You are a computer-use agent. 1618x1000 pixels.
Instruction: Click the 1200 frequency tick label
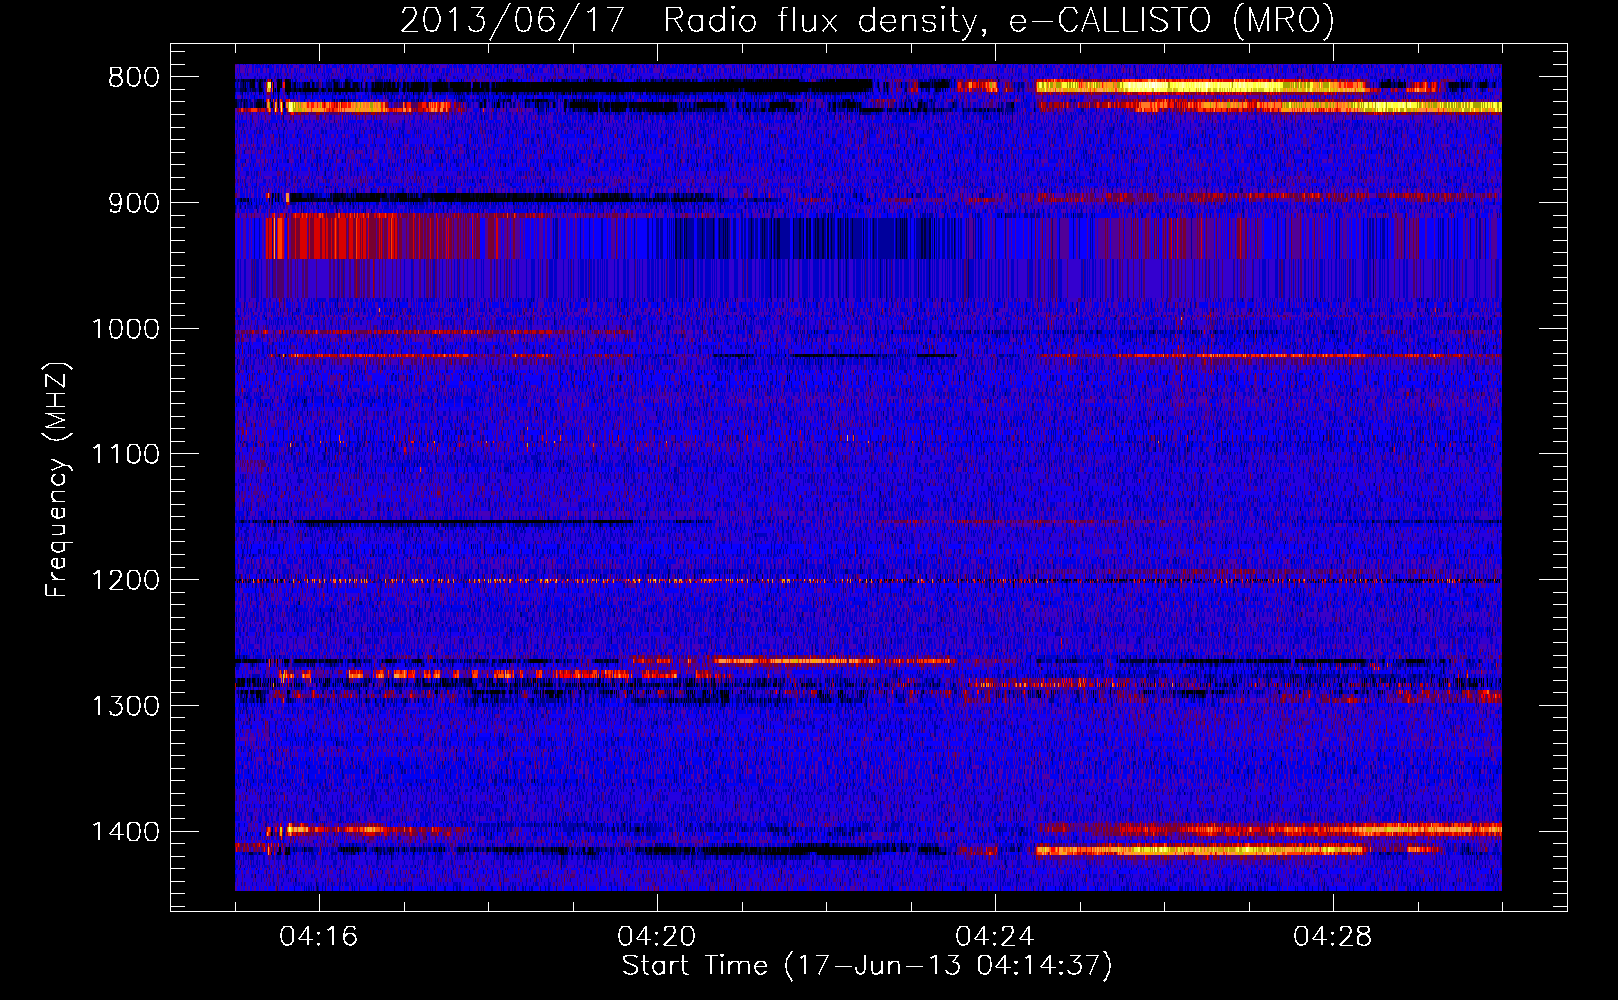point(126,581)
